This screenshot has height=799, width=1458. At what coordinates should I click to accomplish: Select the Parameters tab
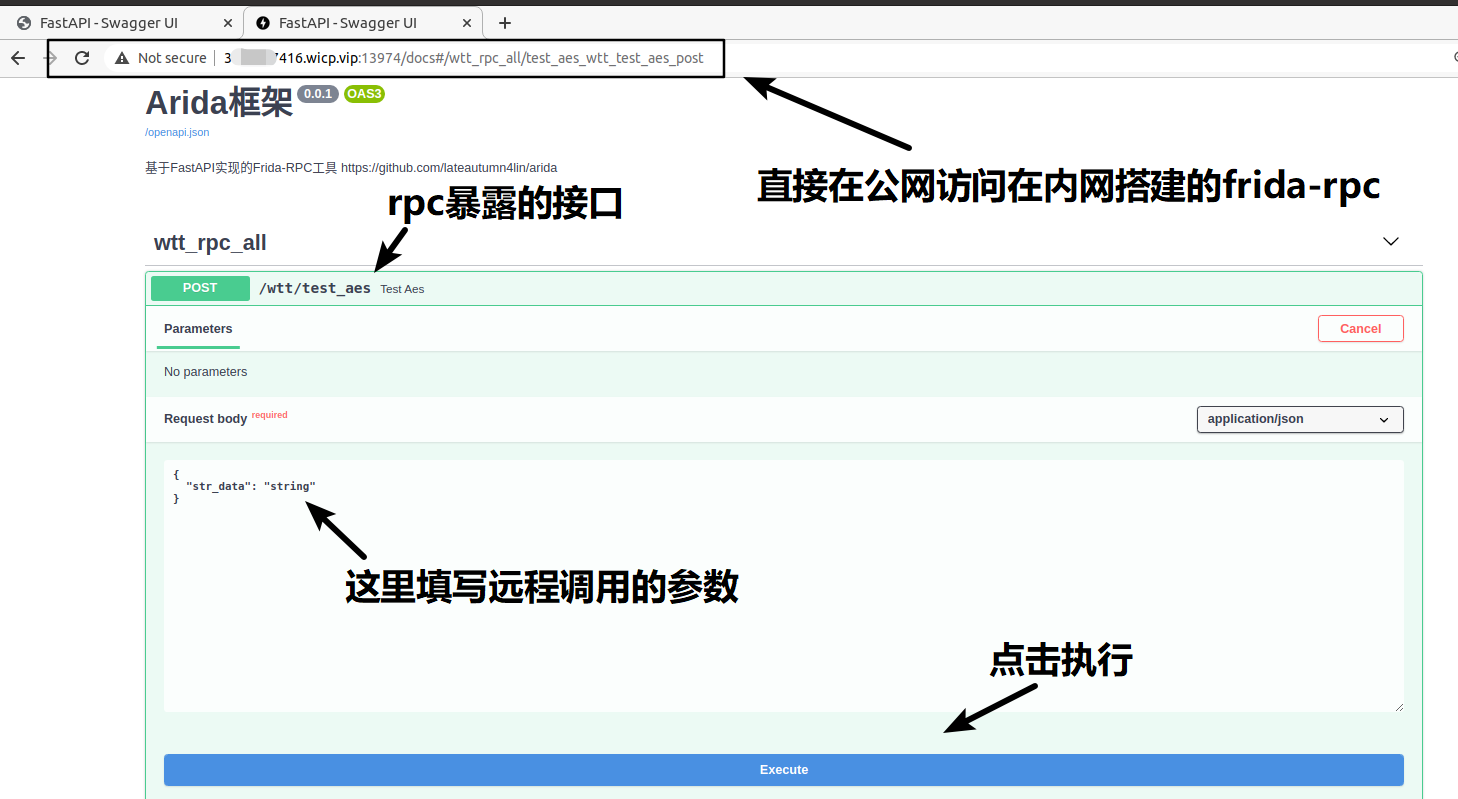[198, 329]
